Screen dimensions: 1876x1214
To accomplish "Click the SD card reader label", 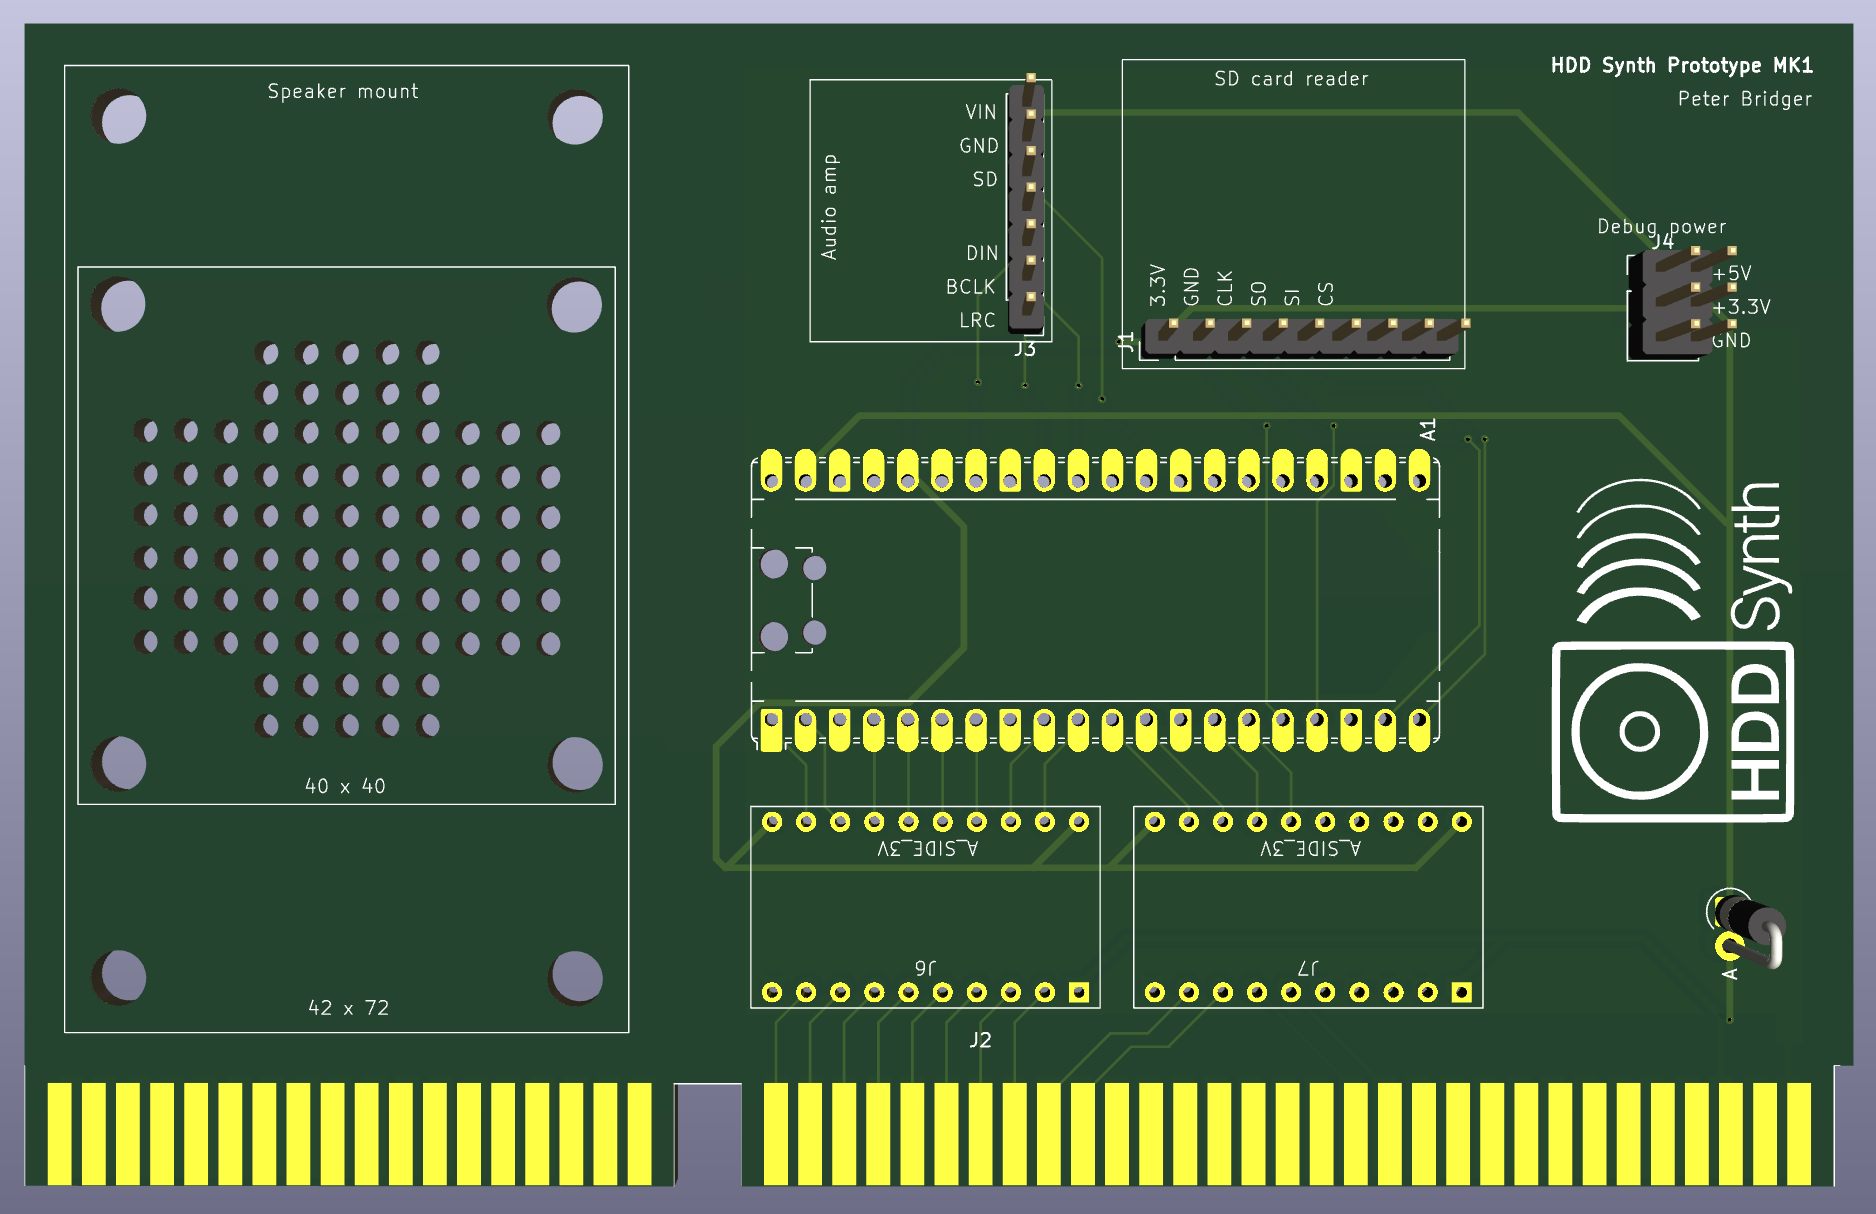I will pos(1291,79).
